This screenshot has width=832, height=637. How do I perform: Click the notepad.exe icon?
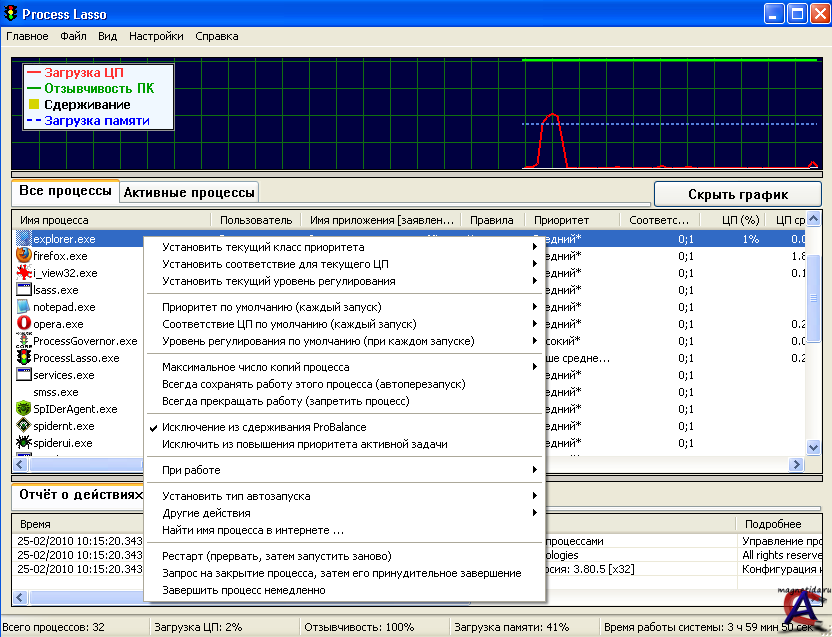coord(24,307)
